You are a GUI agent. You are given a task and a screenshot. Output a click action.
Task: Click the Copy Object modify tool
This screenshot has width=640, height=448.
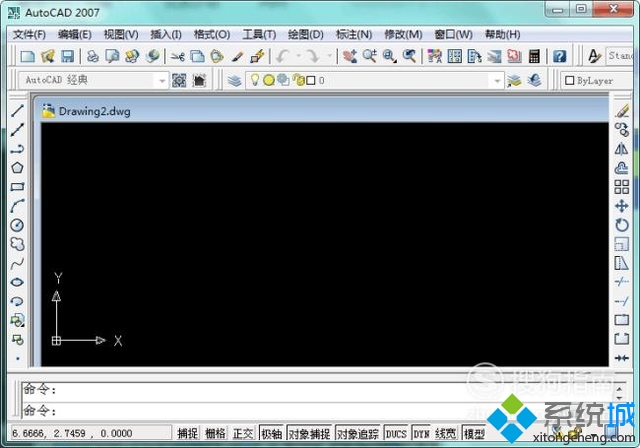[622, 130]
